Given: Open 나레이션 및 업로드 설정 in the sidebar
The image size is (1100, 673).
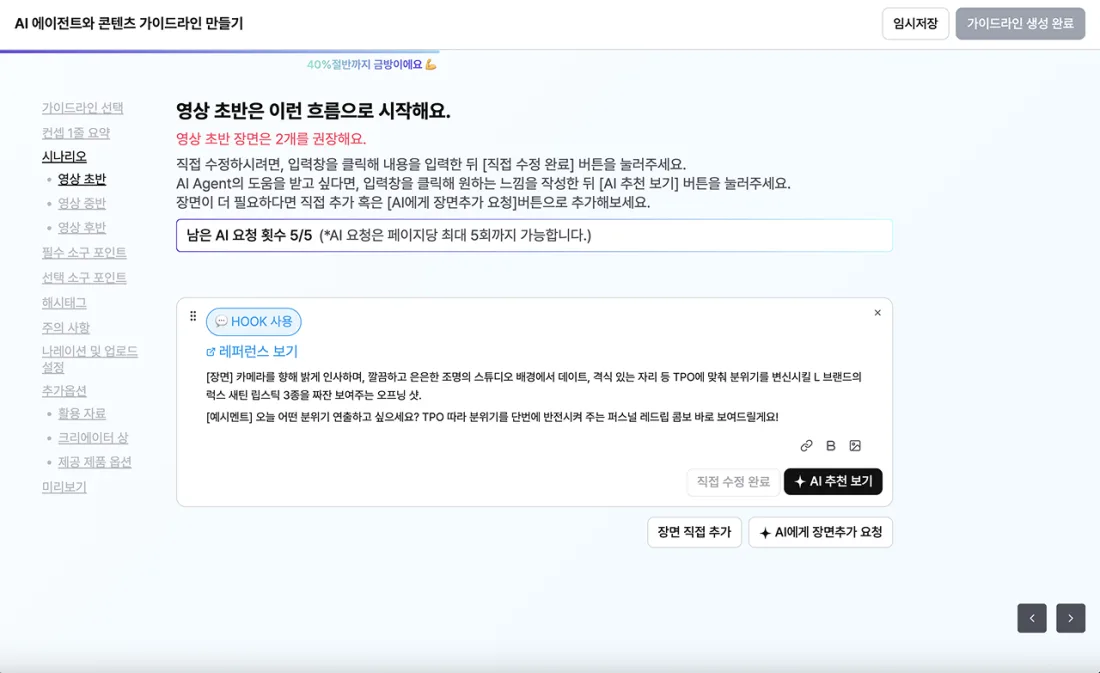Looking at the screenshot, I should 89,359.
